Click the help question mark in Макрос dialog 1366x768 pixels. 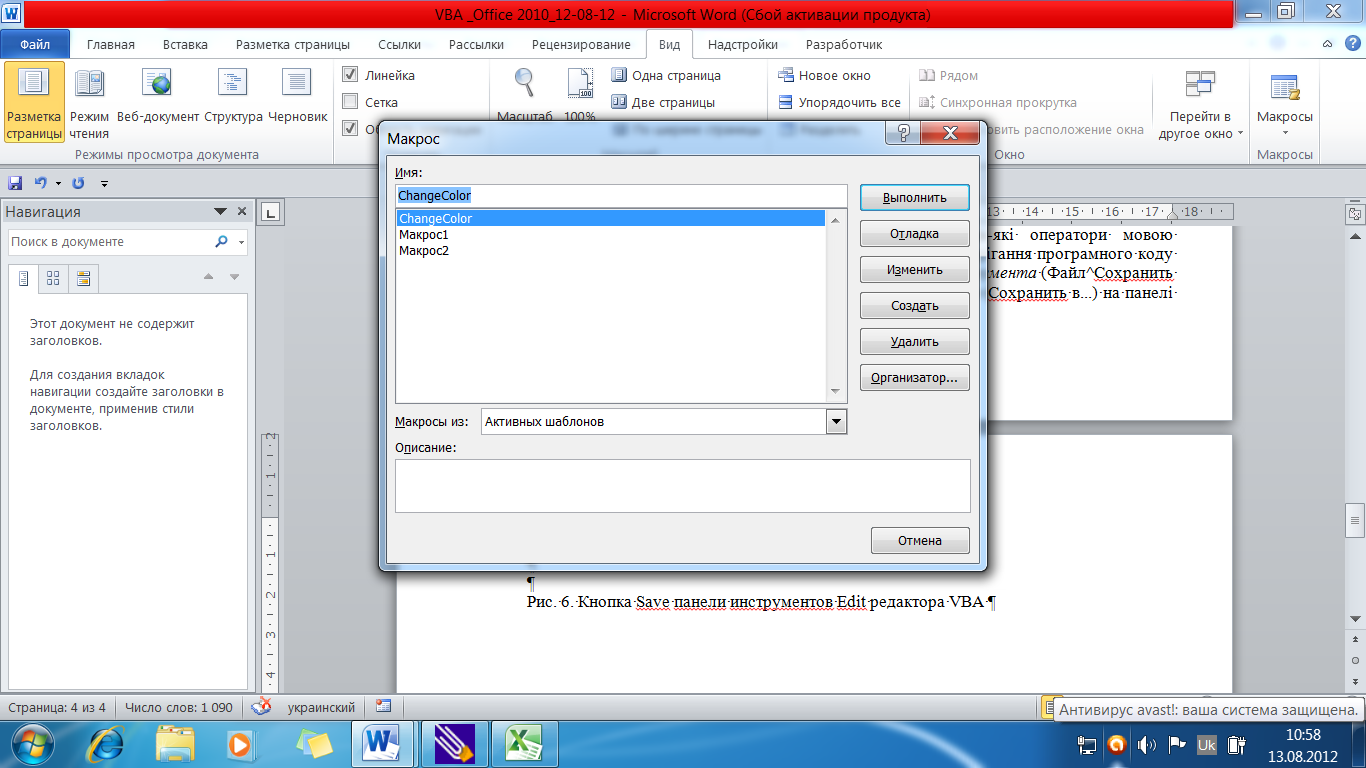[x=903, y=134]
